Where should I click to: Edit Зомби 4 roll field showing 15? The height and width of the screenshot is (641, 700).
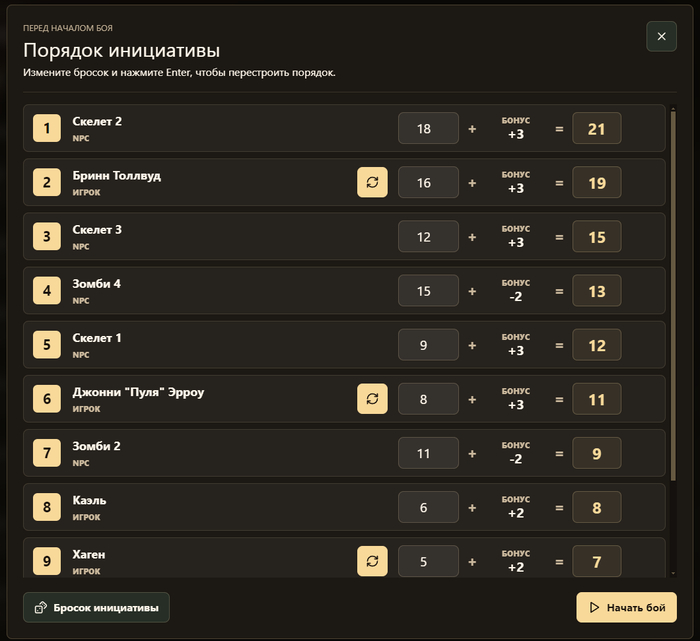coord(428,291)
